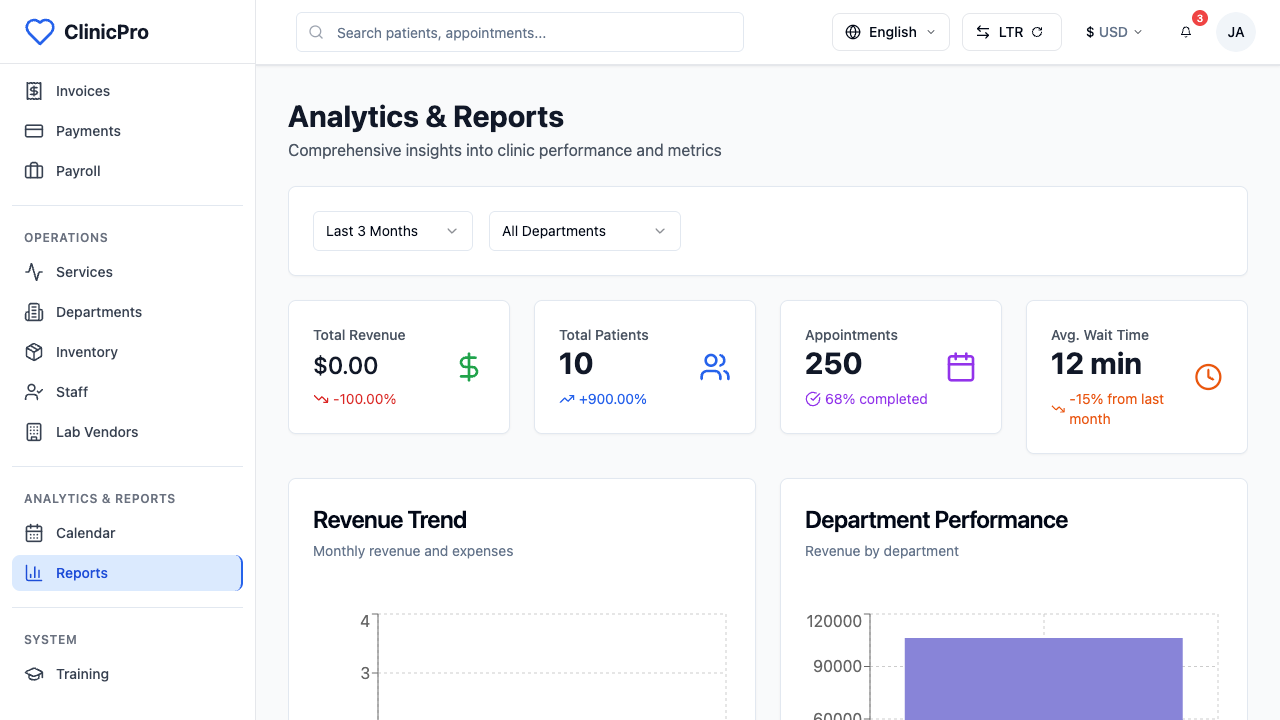Screen dimensions: 1280x720
Task: Open the USD currency dropdown
Action: 1114,32
